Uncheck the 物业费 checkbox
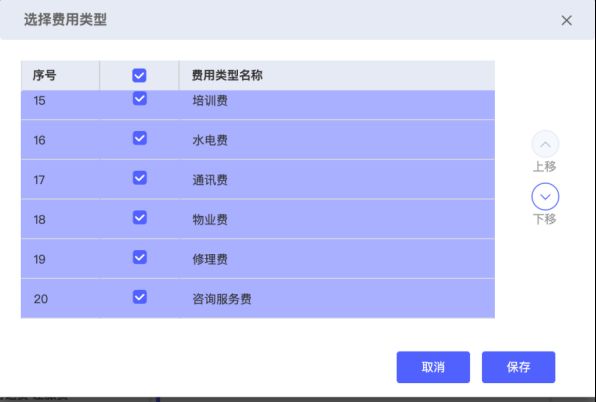The image size is (596, 402). click(x=139, y=217)
